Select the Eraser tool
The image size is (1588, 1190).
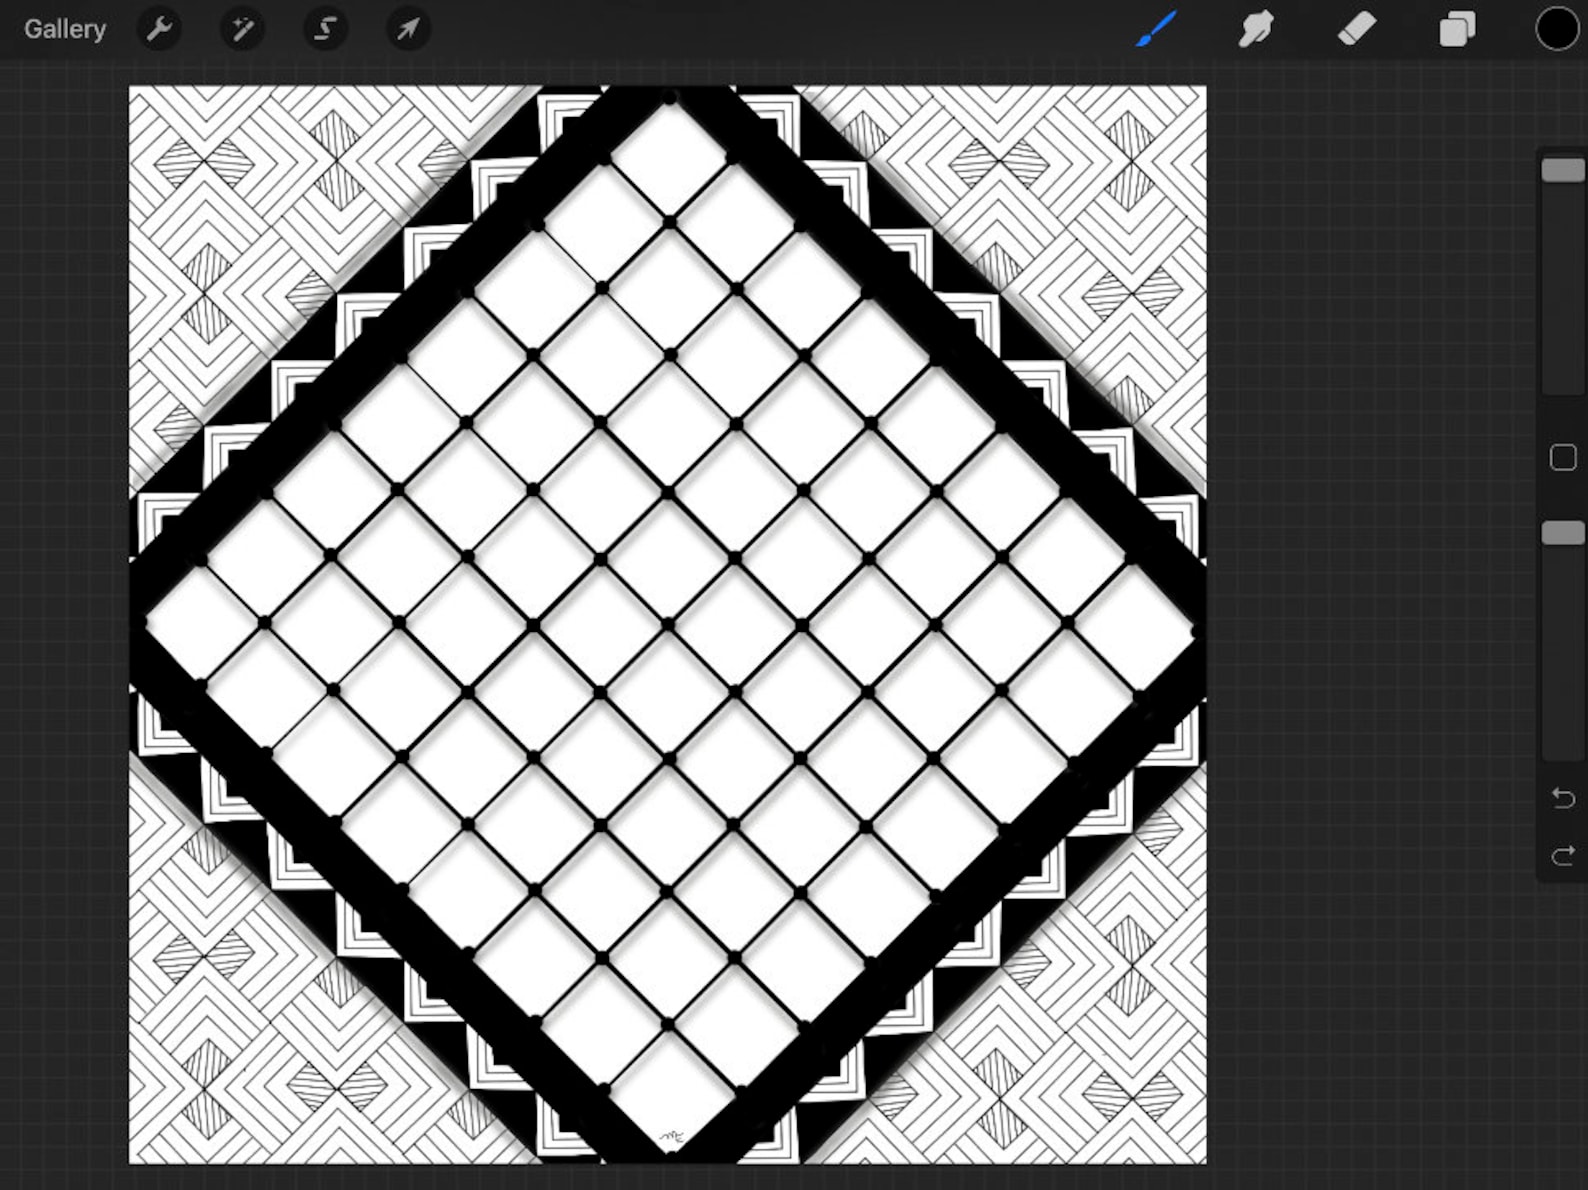pyautogui.click(x=1357, y=29)
